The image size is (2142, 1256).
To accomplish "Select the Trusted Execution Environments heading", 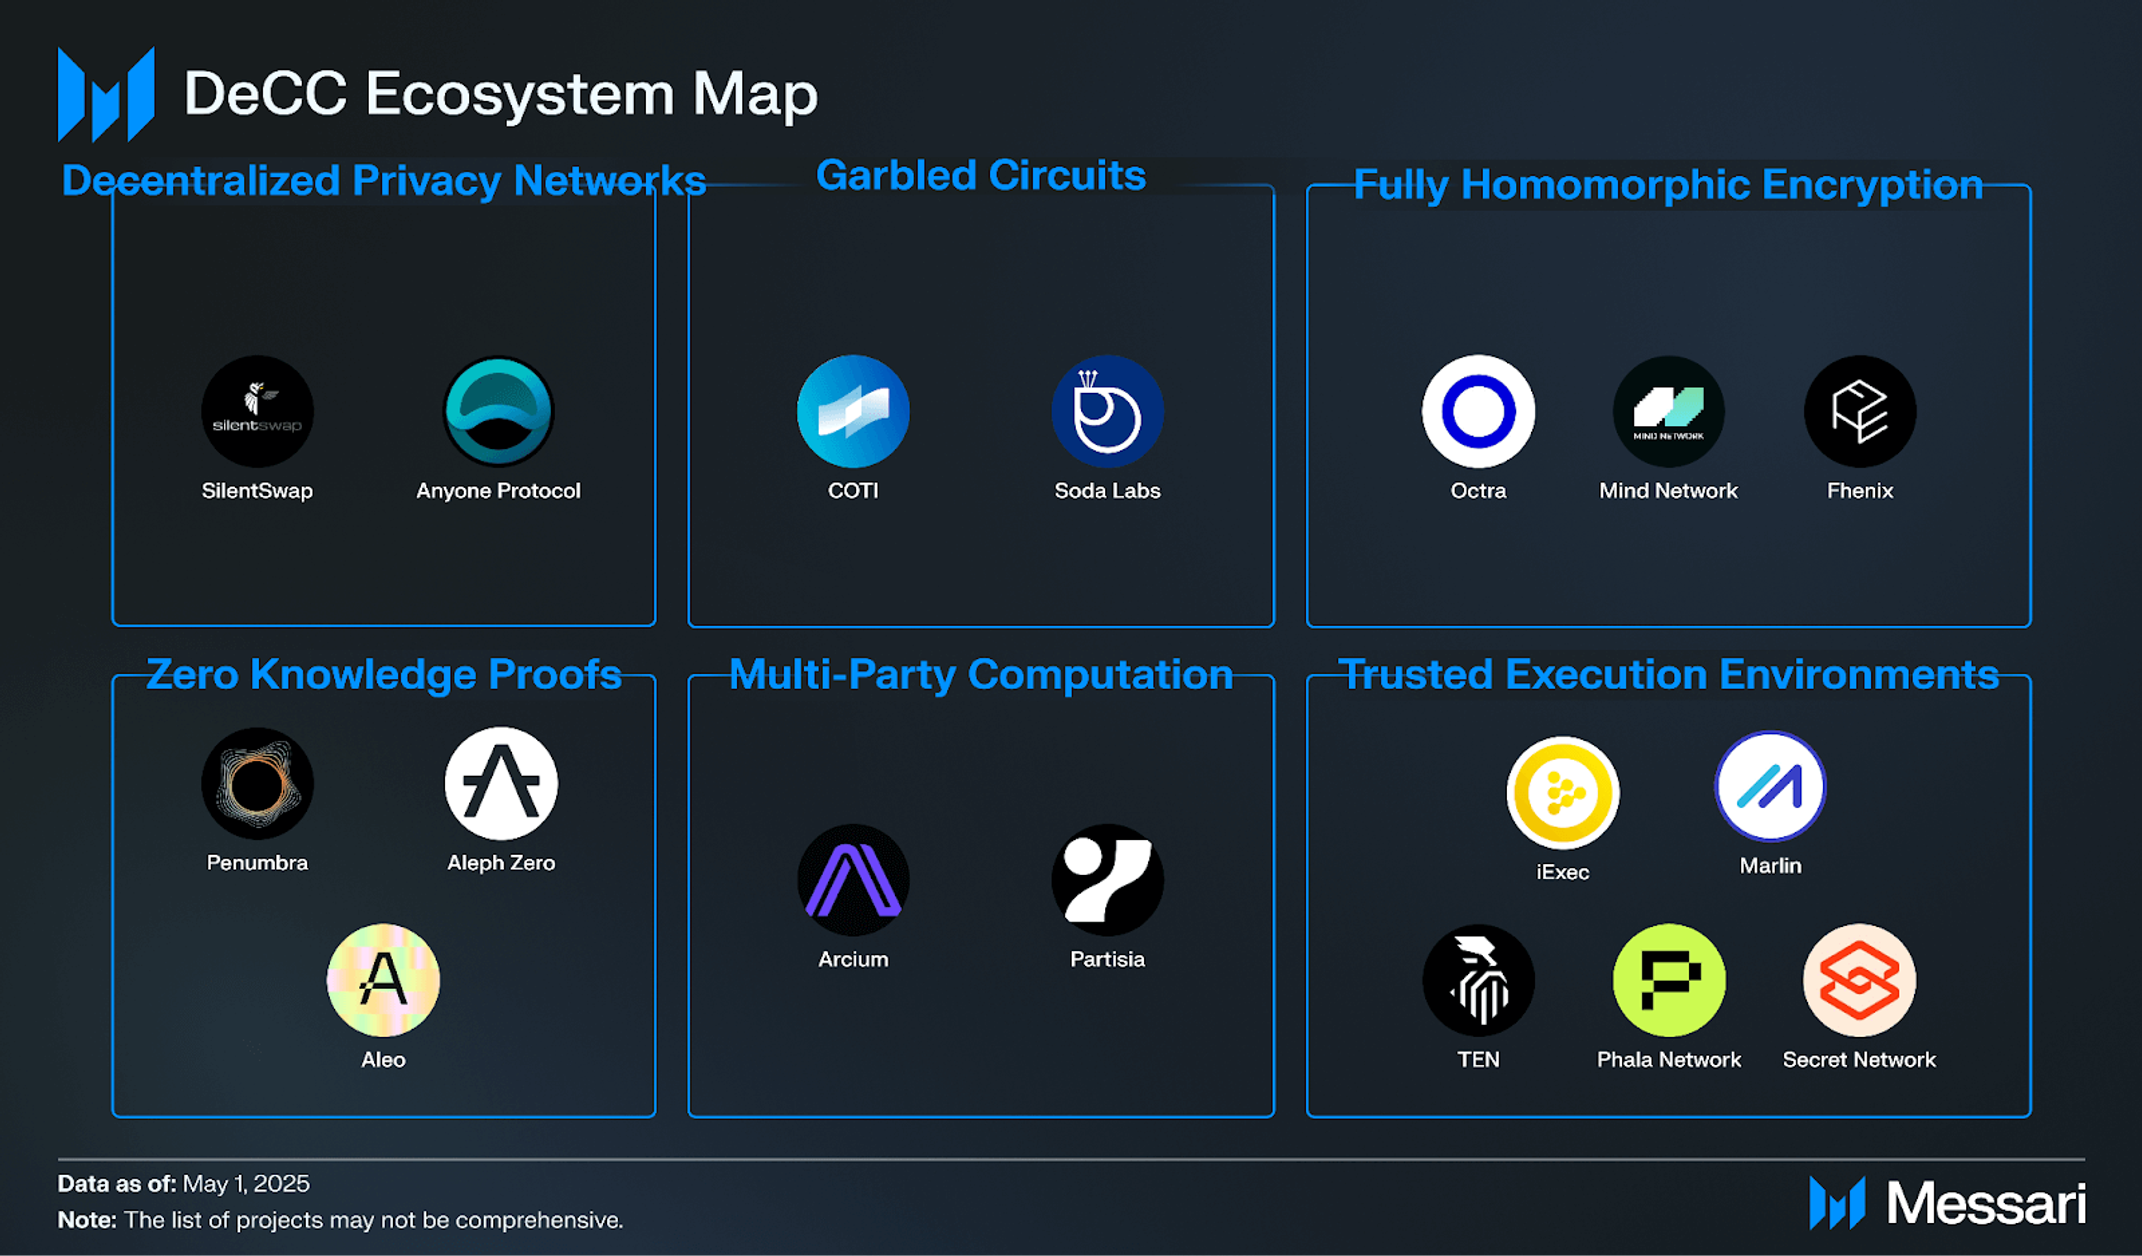I will coord(1668,674).
